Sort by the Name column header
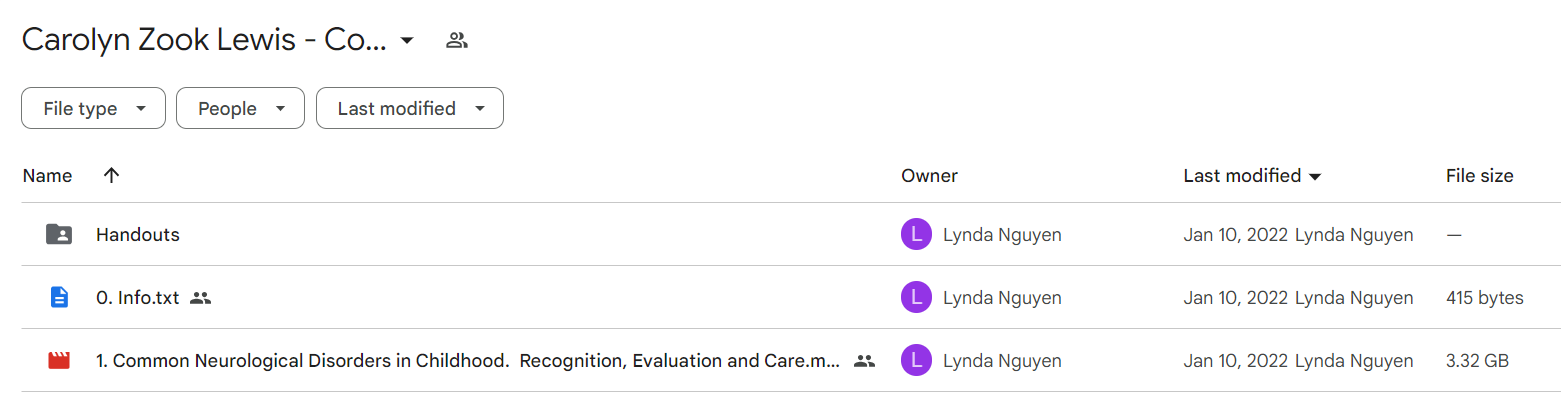Screen dimensions: 1561x419 (47, 176)
